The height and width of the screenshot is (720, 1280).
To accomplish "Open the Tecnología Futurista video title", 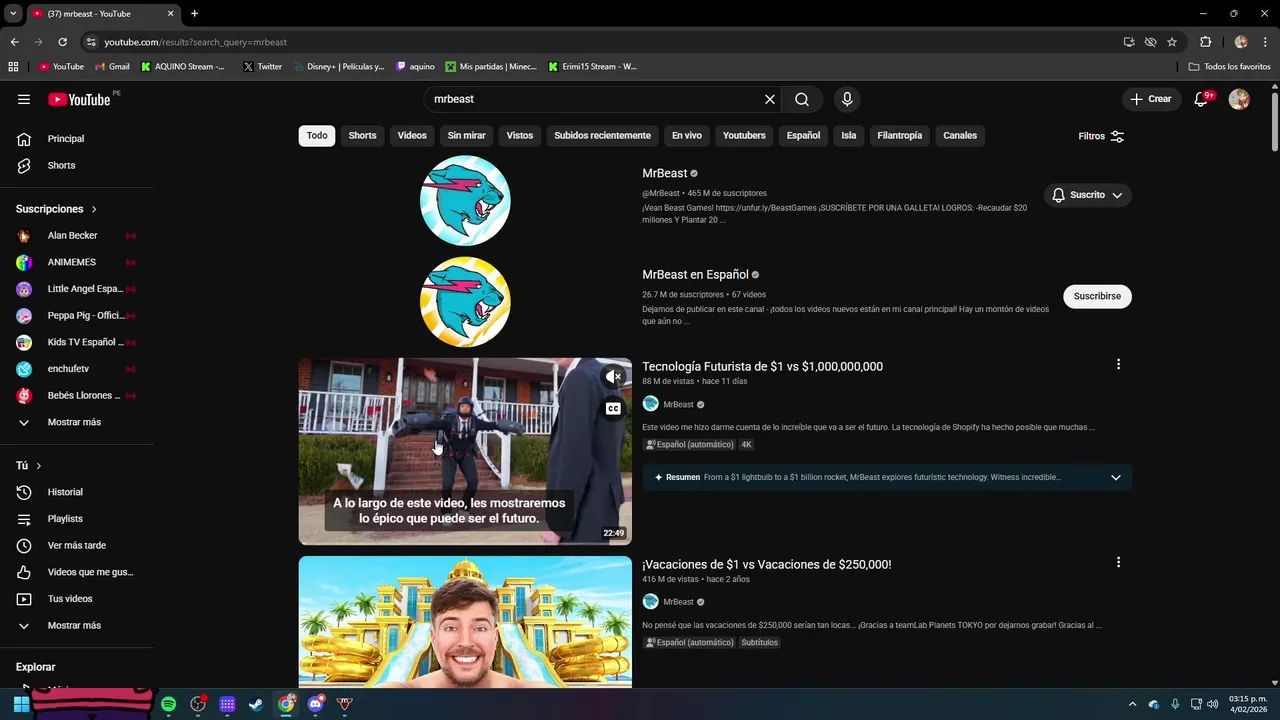I will 762,366.
